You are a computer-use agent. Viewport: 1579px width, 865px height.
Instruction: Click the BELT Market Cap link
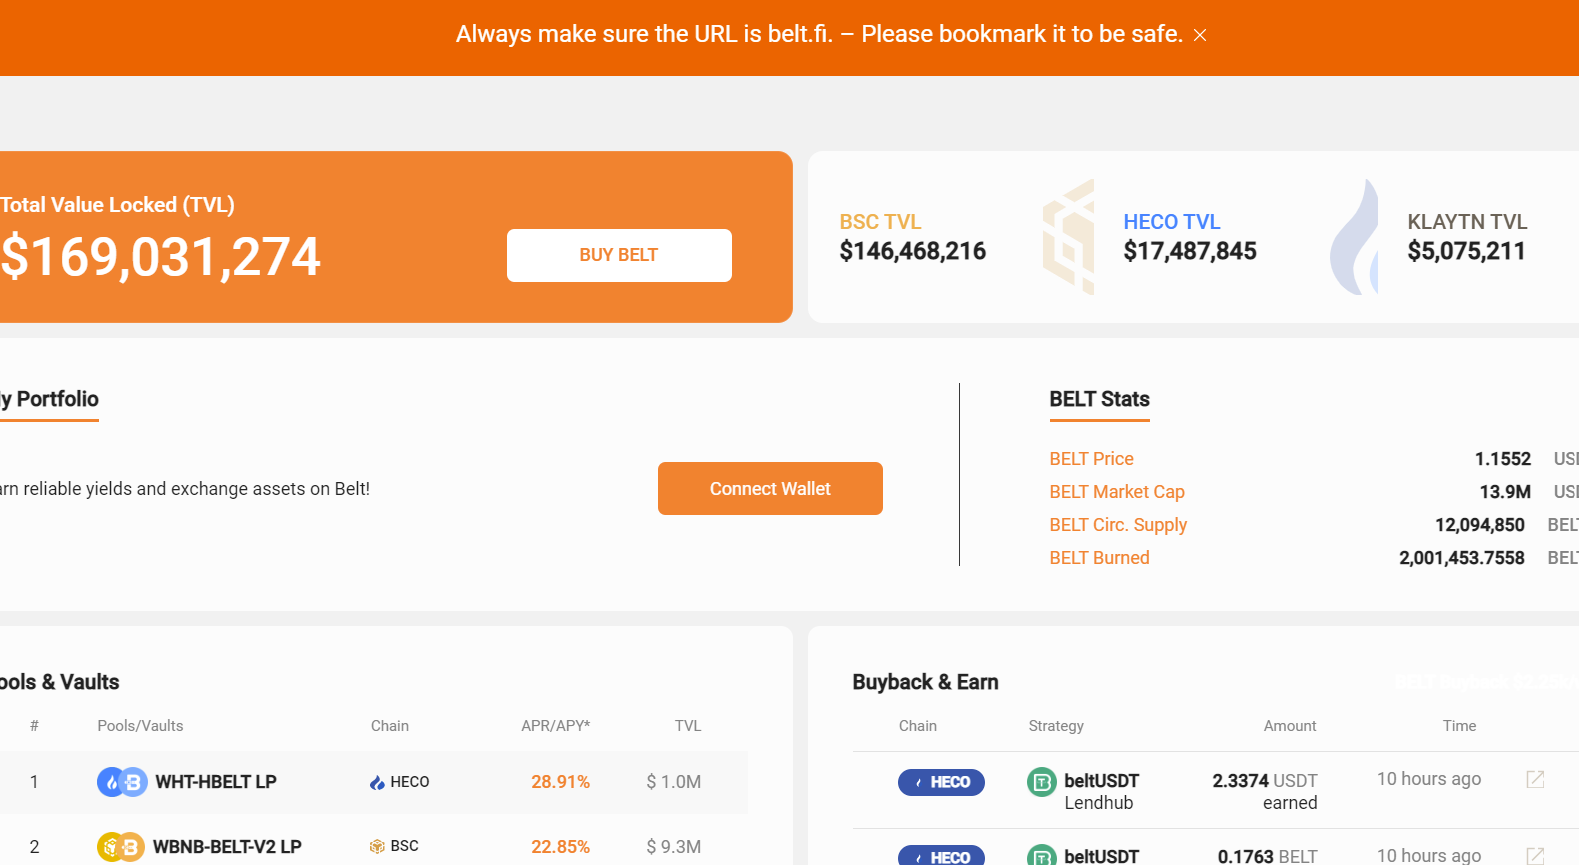point(1116,492)
